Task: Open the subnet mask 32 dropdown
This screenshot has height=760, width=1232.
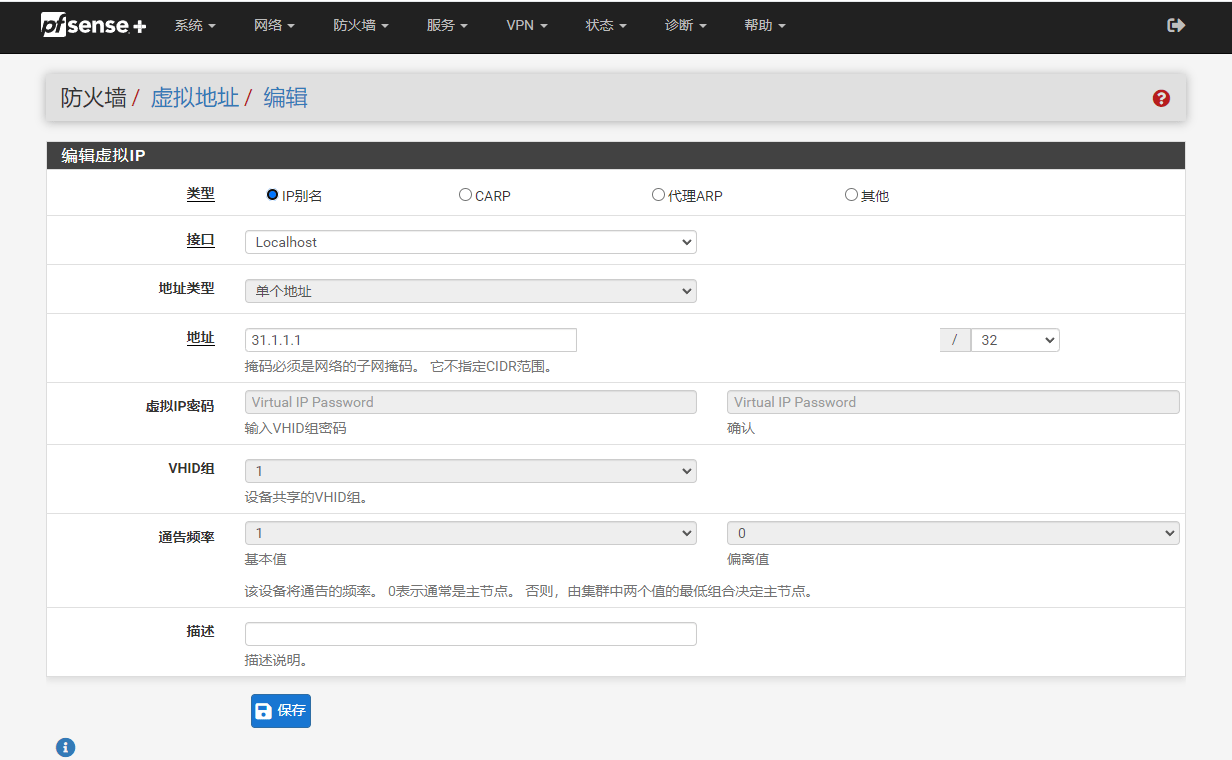Action: 1014,340
